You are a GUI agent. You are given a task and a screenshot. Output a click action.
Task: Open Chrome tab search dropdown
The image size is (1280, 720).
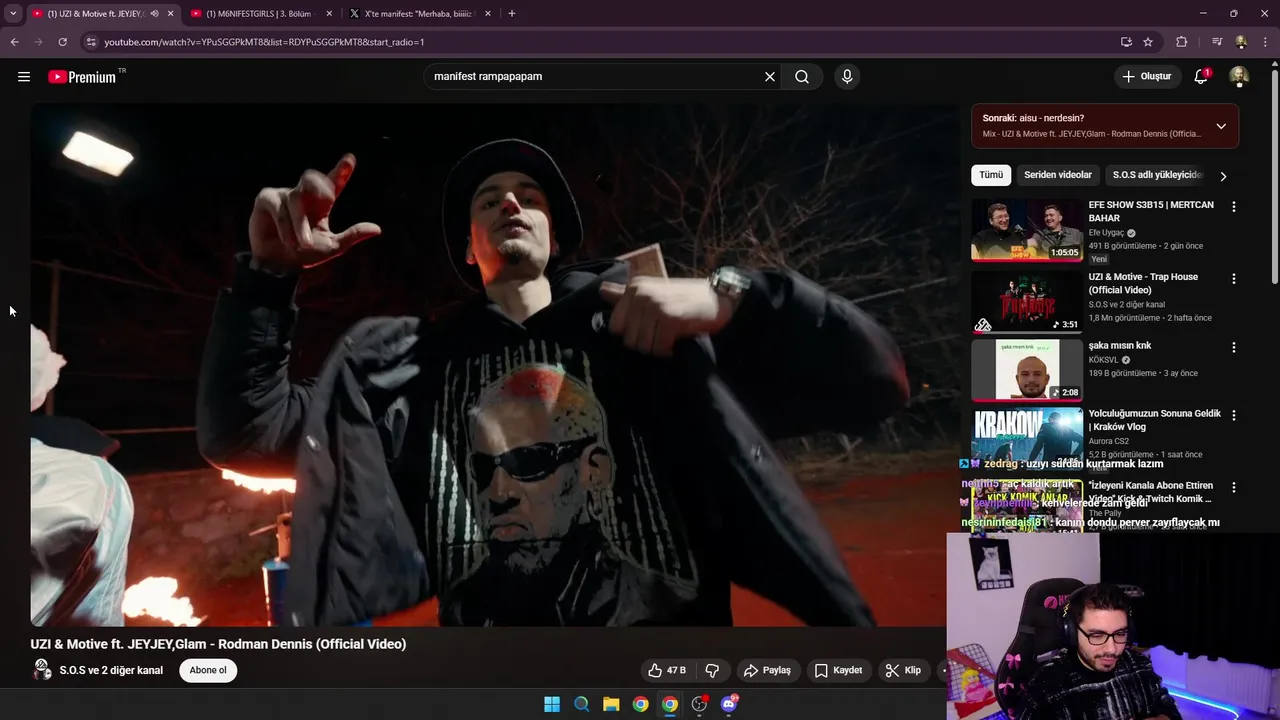pos(13,14)
